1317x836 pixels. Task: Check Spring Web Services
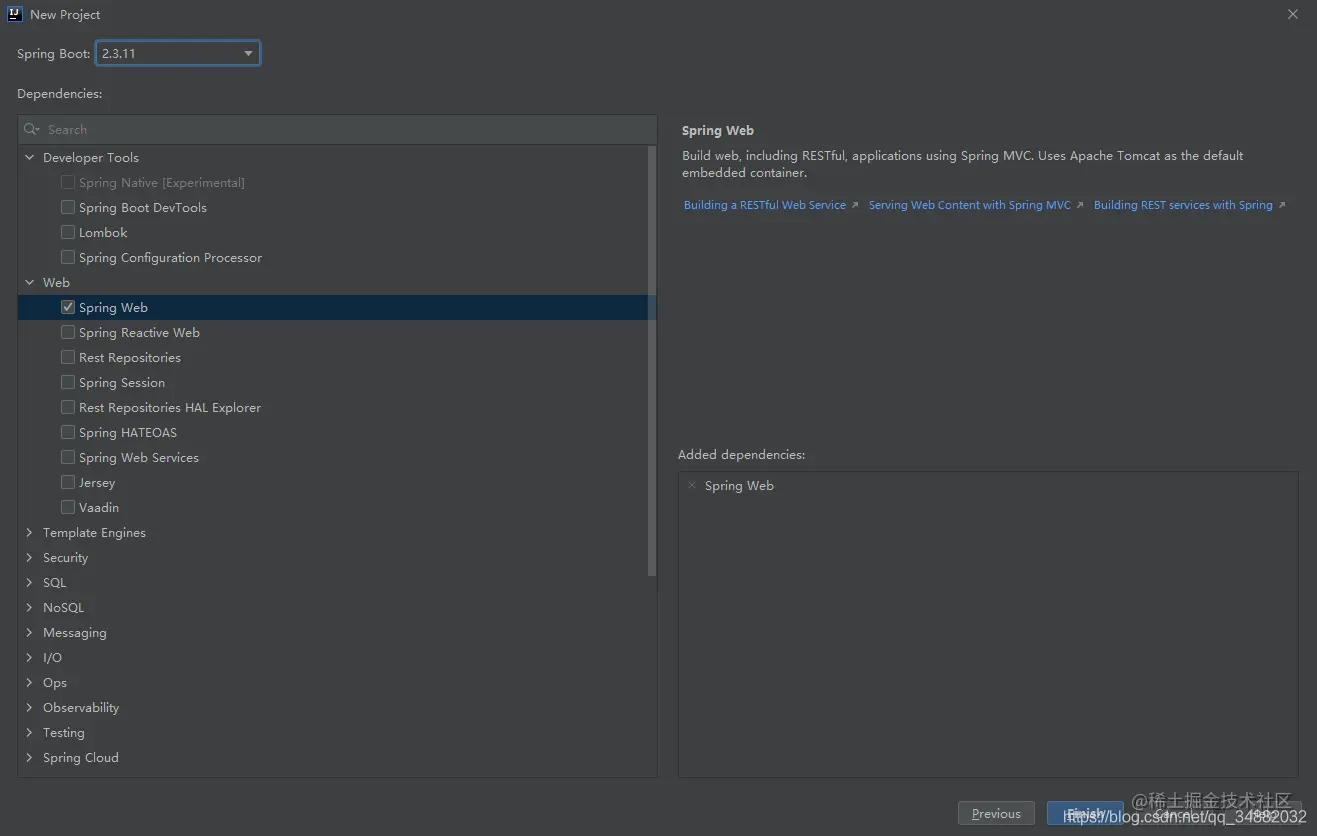point(68,457)
